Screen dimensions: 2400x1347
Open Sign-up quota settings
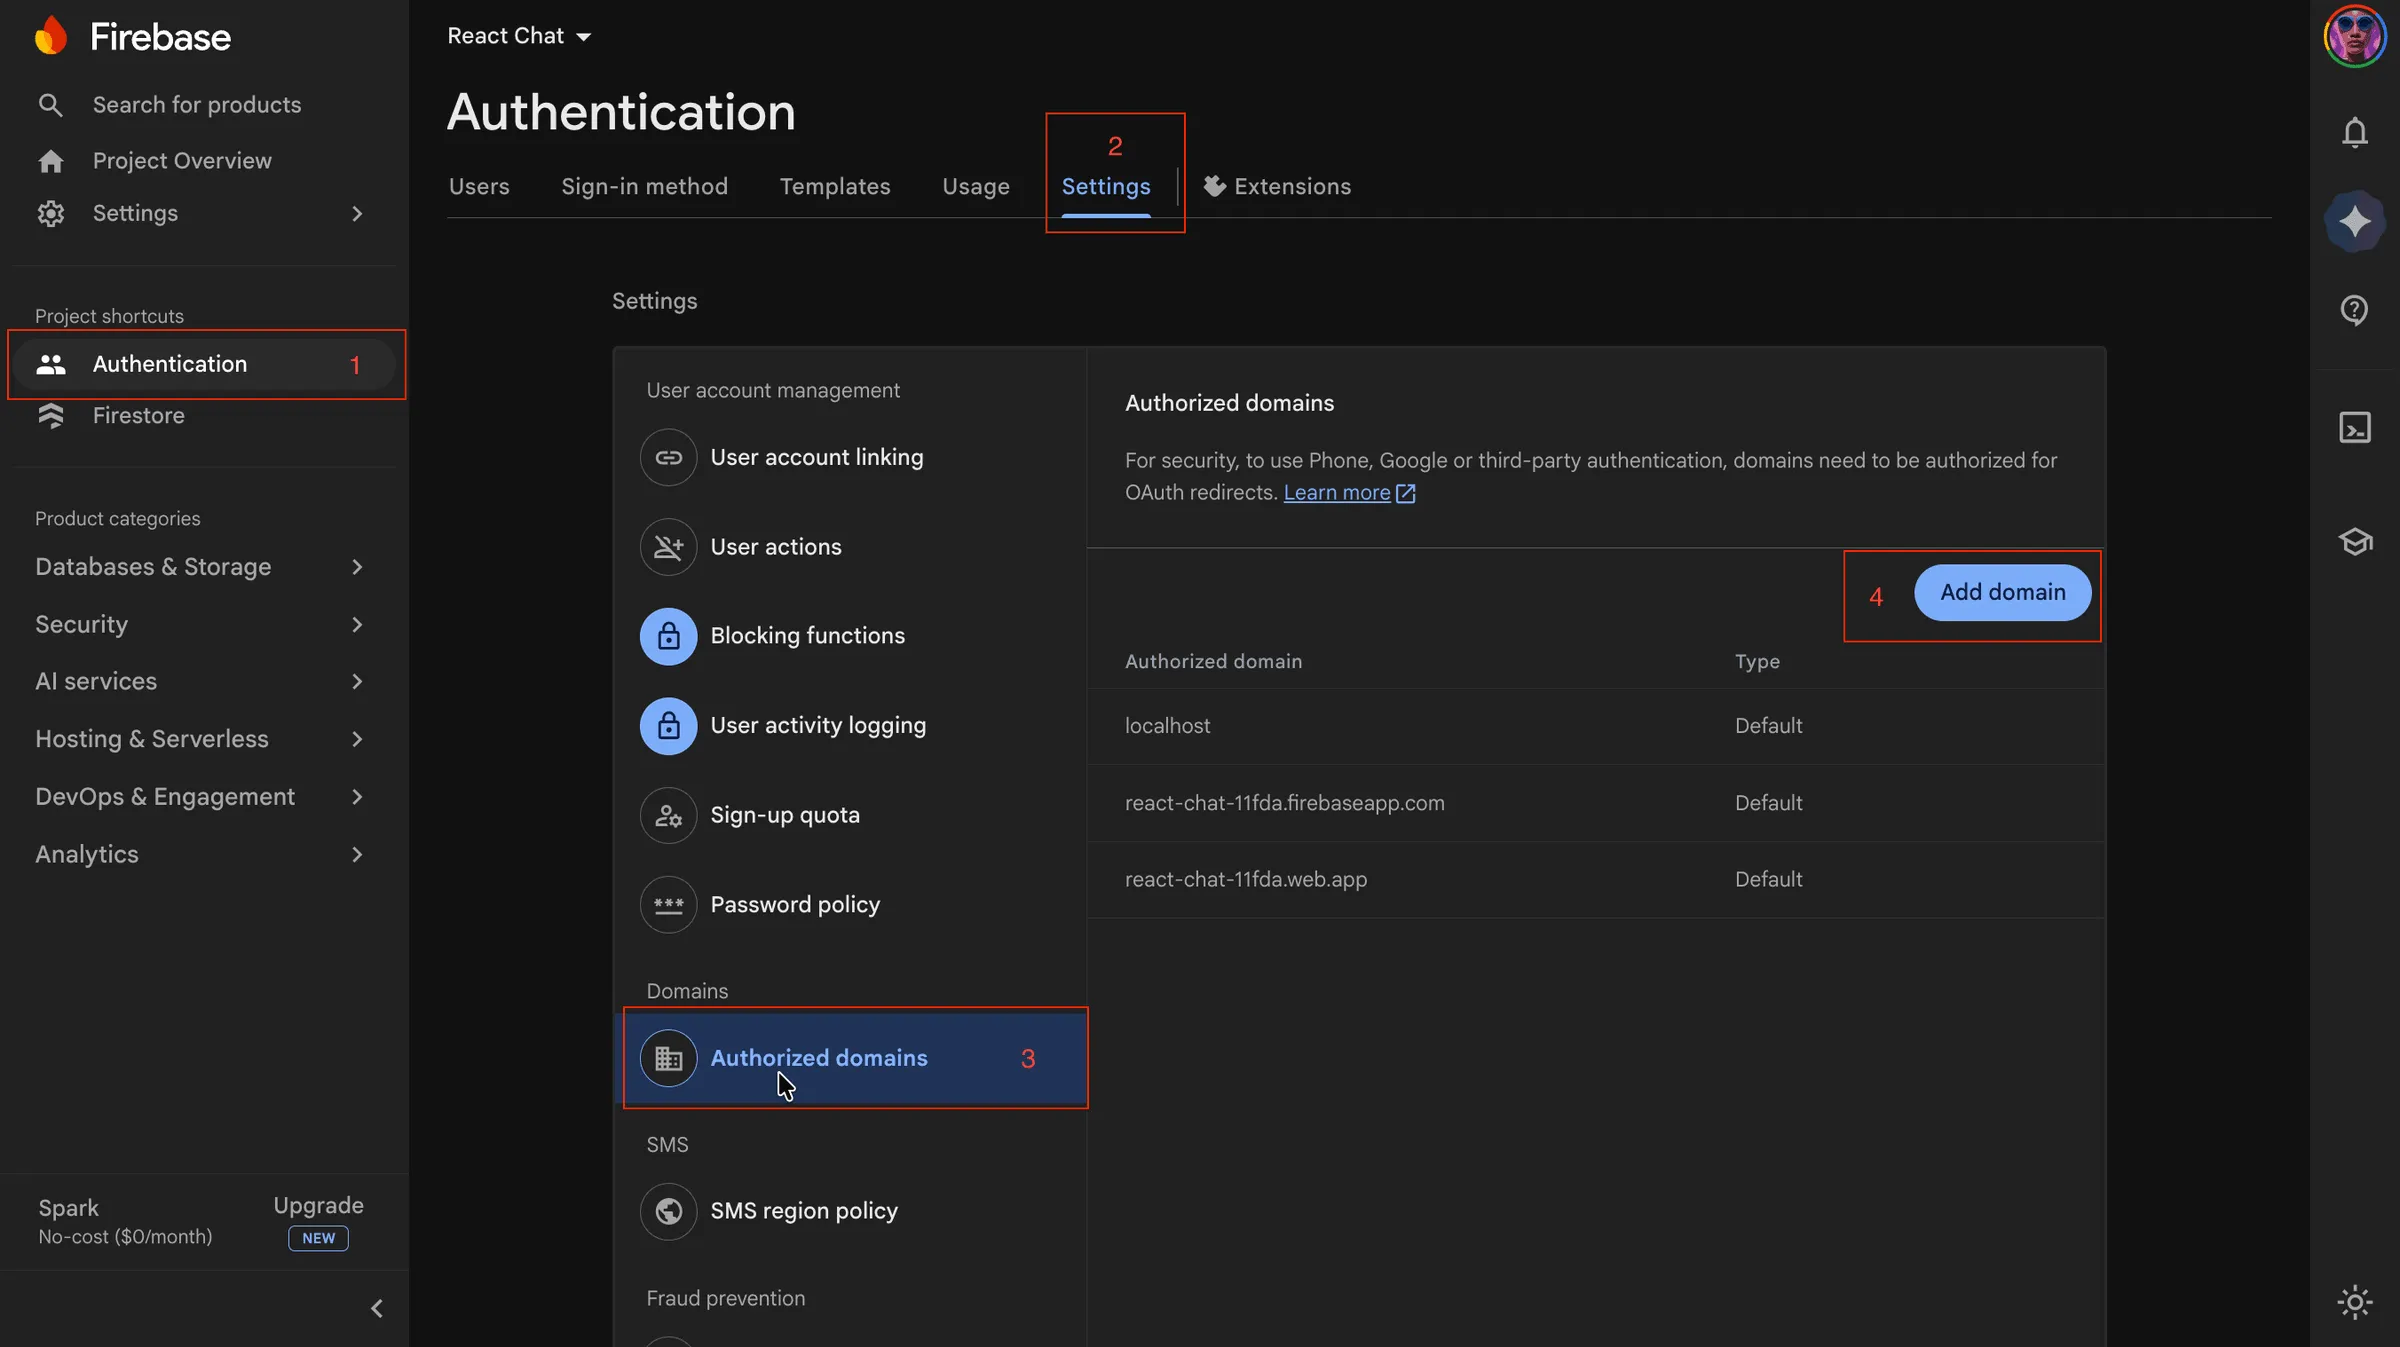[850, 815]
